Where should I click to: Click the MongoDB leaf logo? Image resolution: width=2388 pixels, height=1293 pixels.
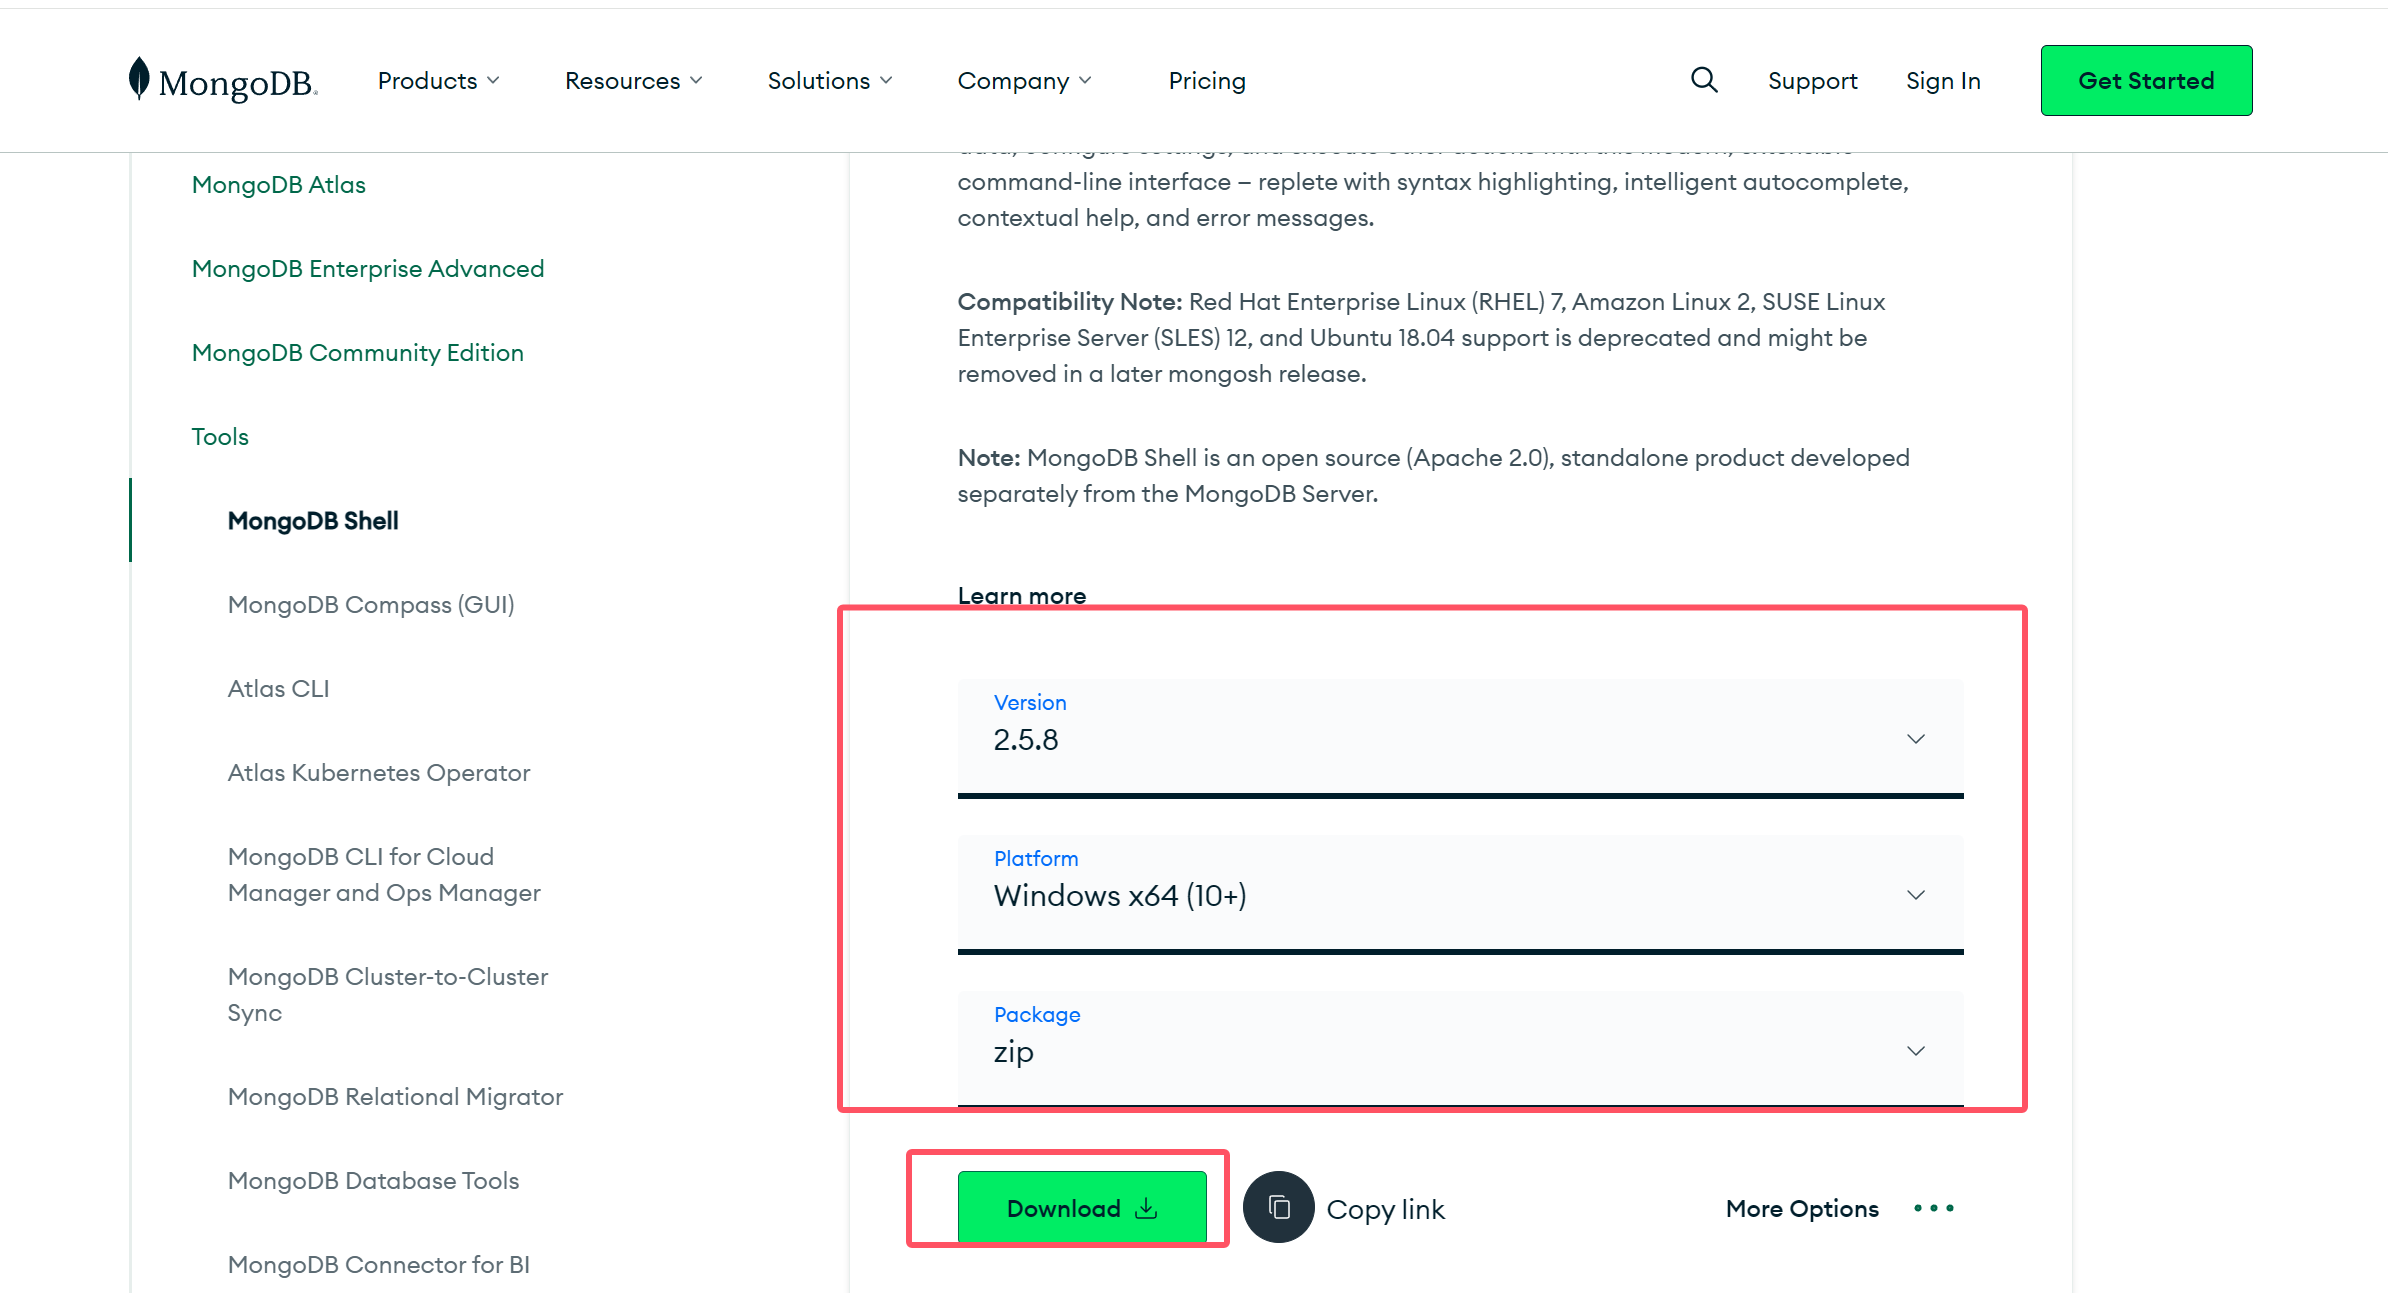[x=139, y=79]
